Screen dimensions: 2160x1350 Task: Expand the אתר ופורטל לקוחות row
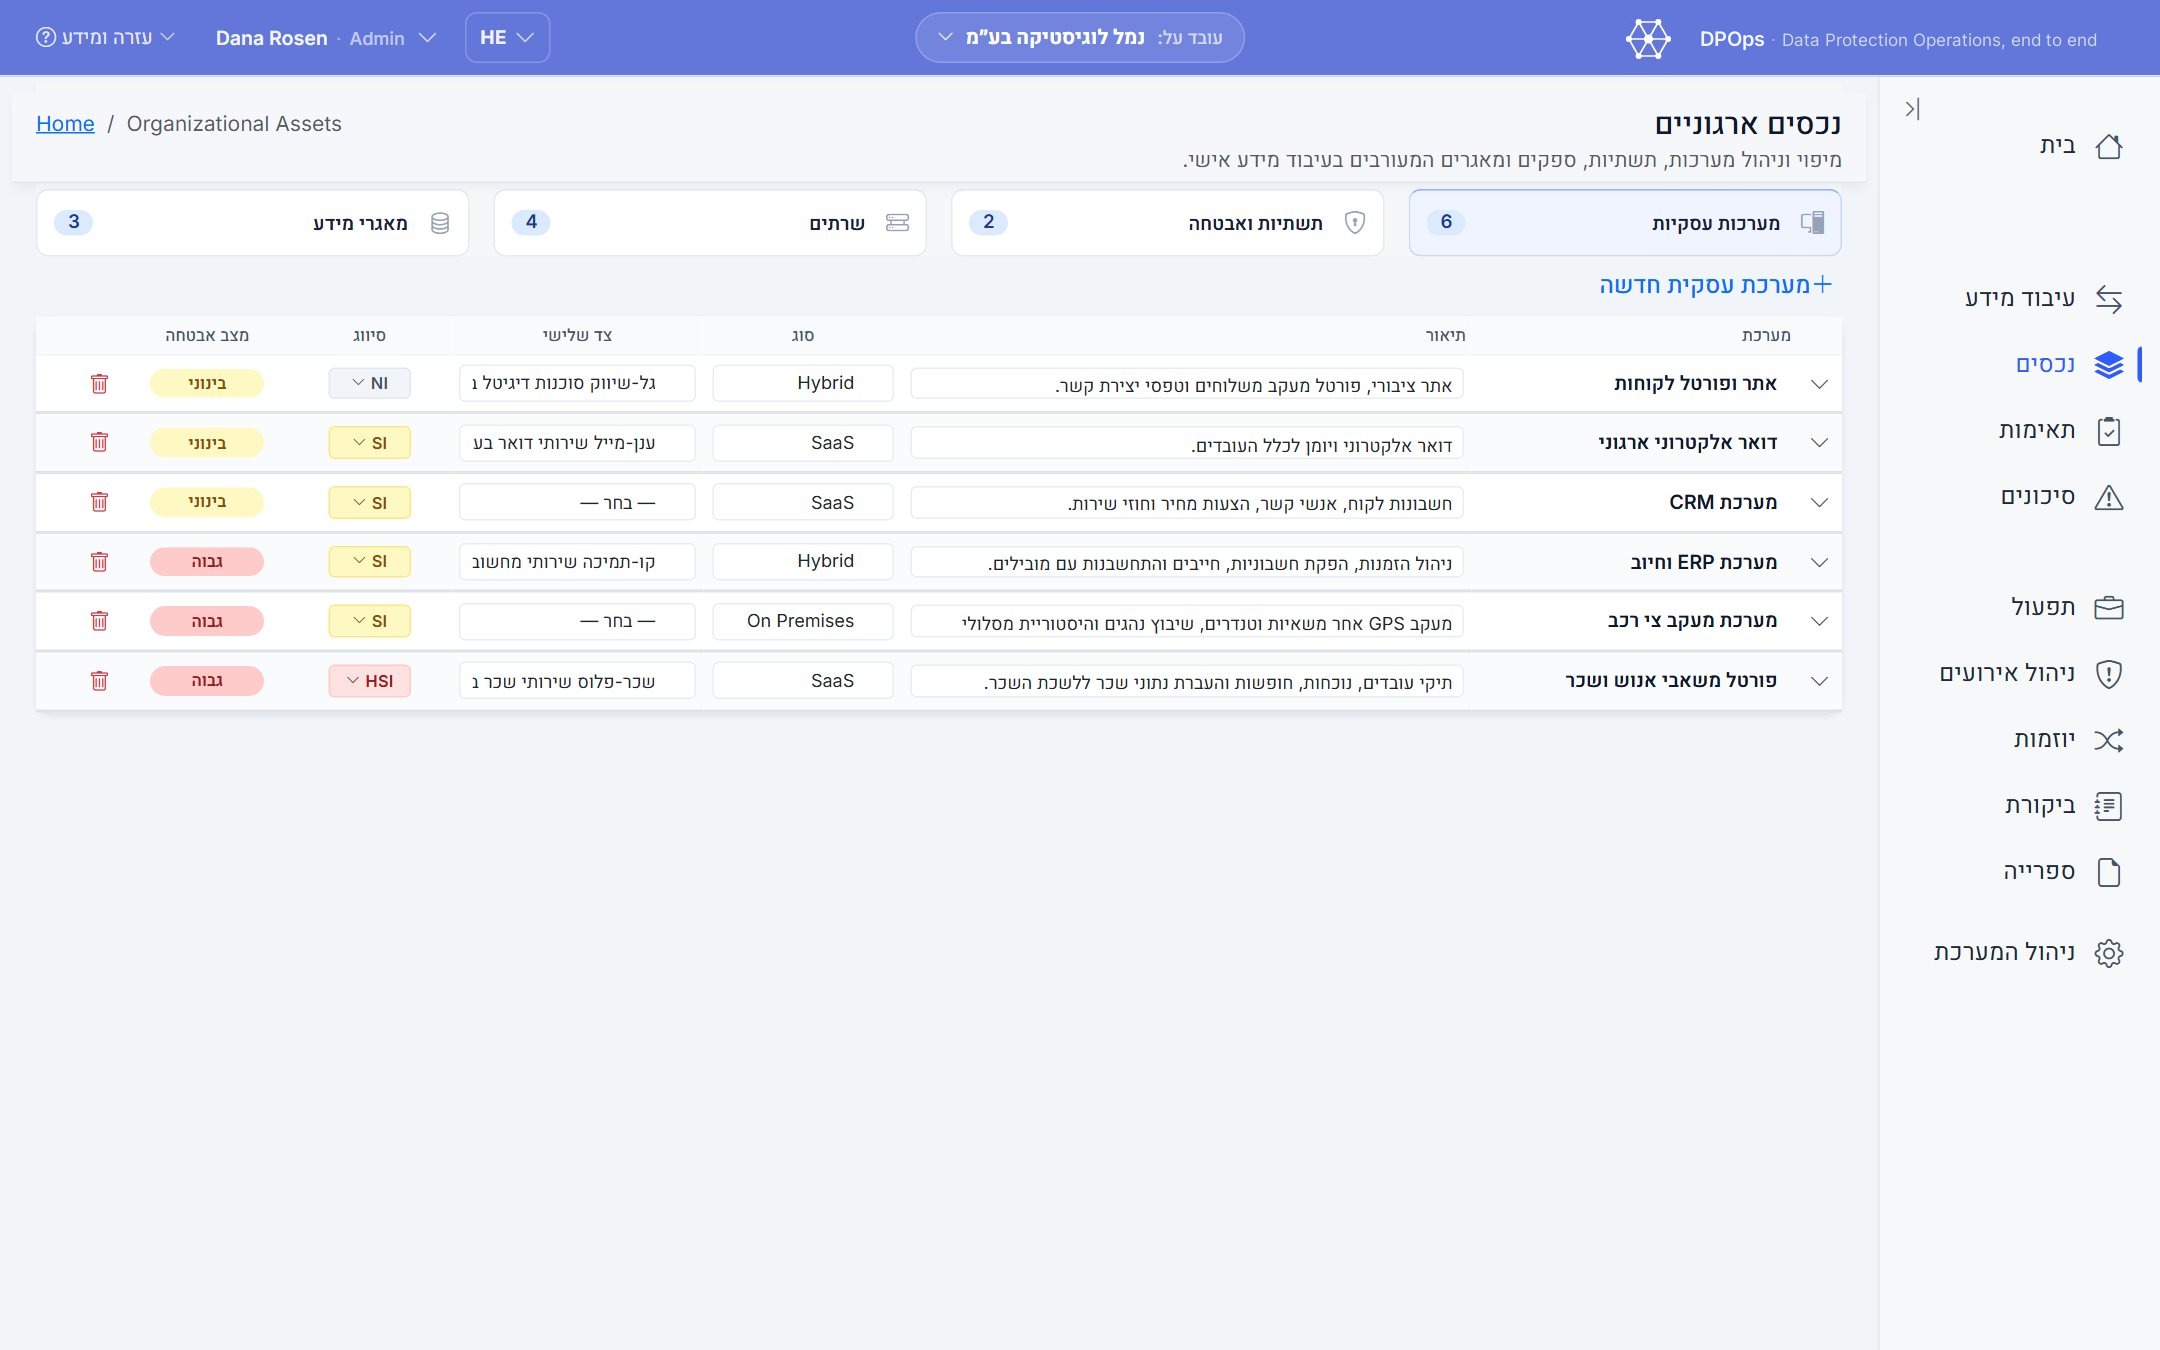tap(1819, 384)
